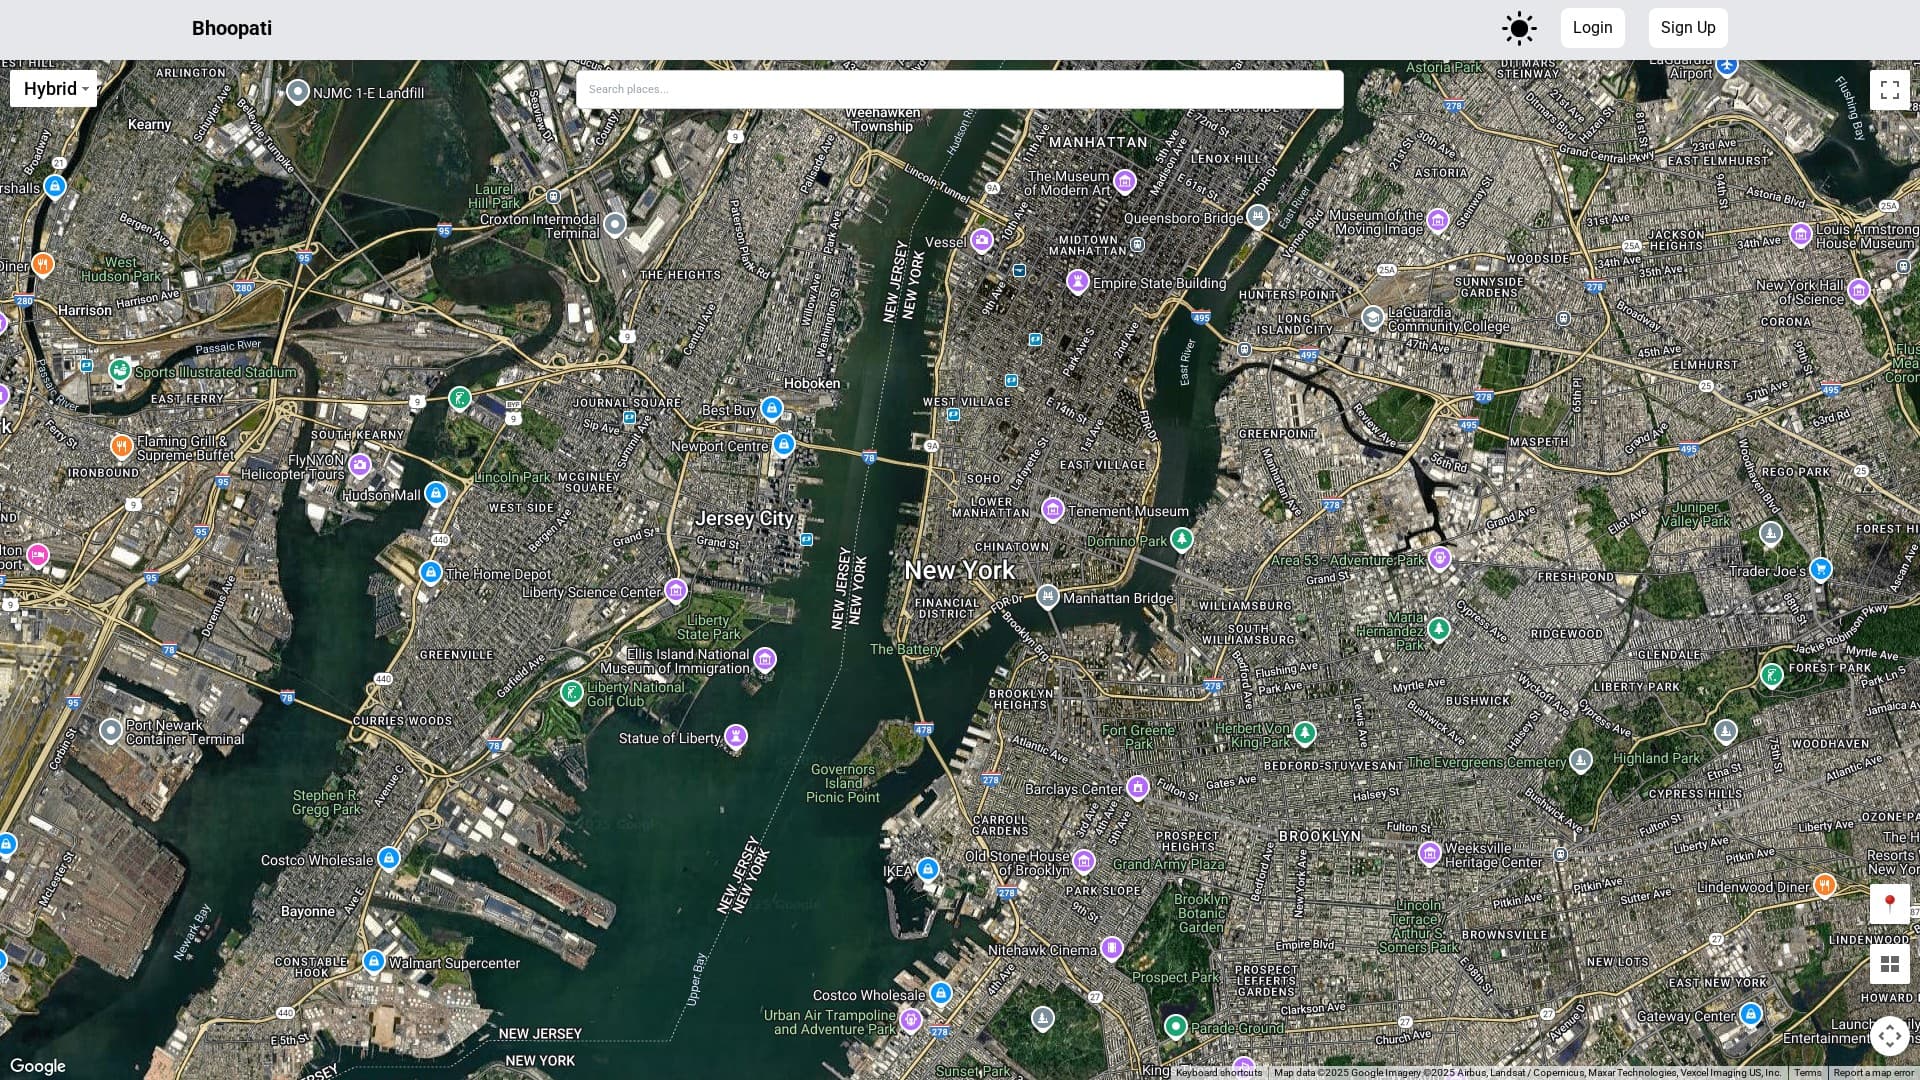Viewport: 1920px width, 1080px height.
Task: Open the Keyboard shortcuts link
Action: pyautogui.click(x=1218, y=1073)
